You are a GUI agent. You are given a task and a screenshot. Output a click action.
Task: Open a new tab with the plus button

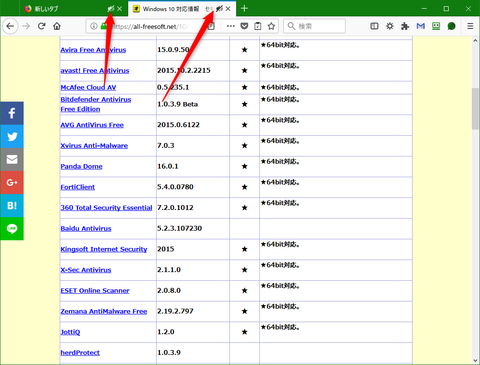pyautogui.click(x=244, y=9)
